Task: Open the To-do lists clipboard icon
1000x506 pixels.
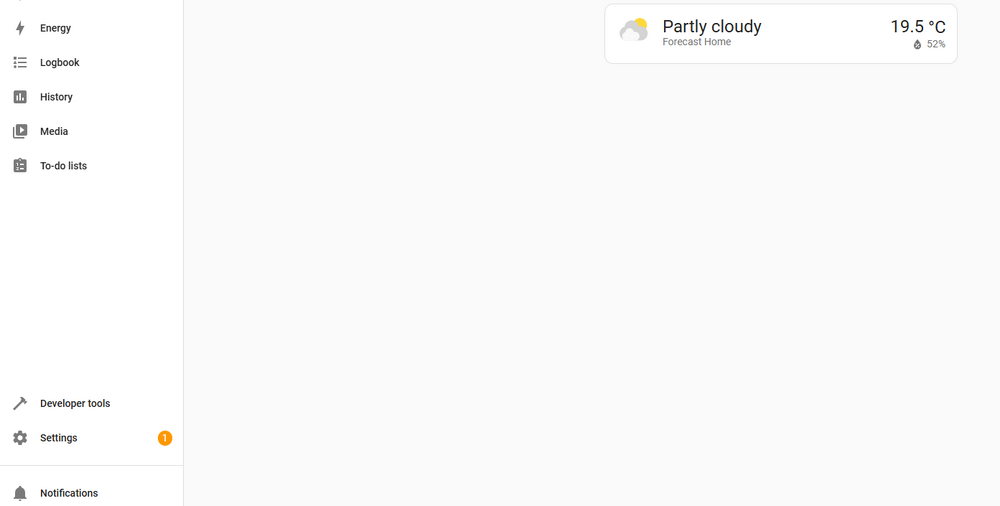Action: [x=20, y=166]
